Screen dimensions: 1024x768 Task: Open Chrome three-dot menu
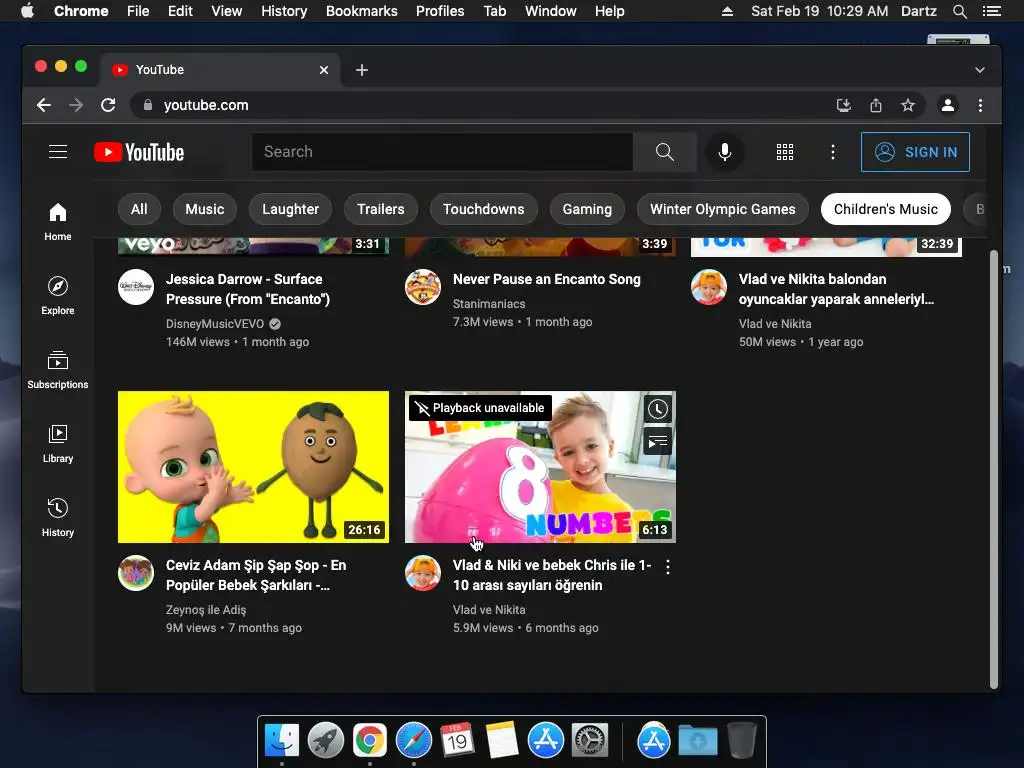tap(980, 105)
